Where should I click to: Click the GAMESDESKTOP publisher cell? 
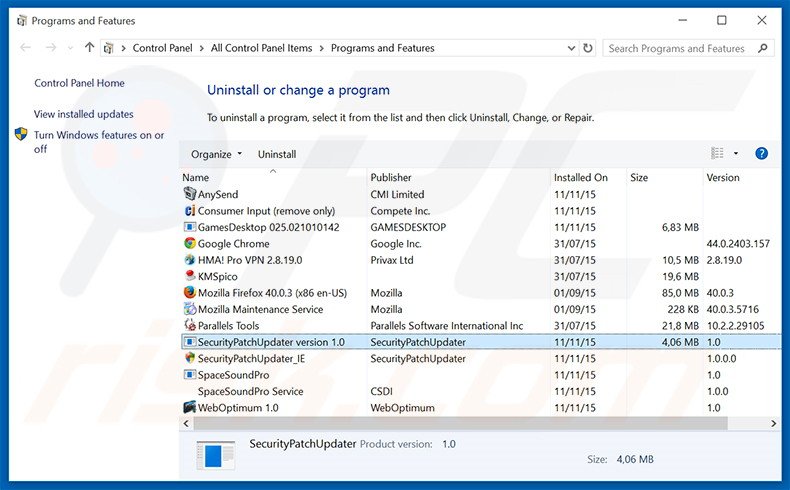pos(408,227)
